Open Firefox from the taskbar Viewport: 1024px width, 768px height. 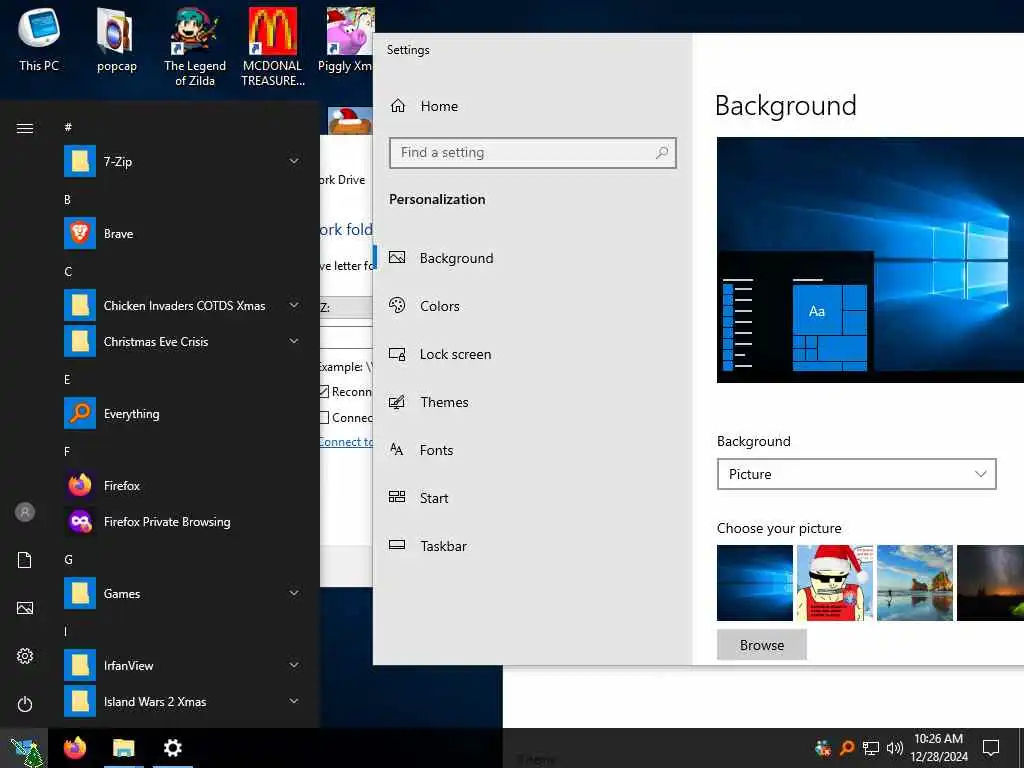click(x=75, y=748)
